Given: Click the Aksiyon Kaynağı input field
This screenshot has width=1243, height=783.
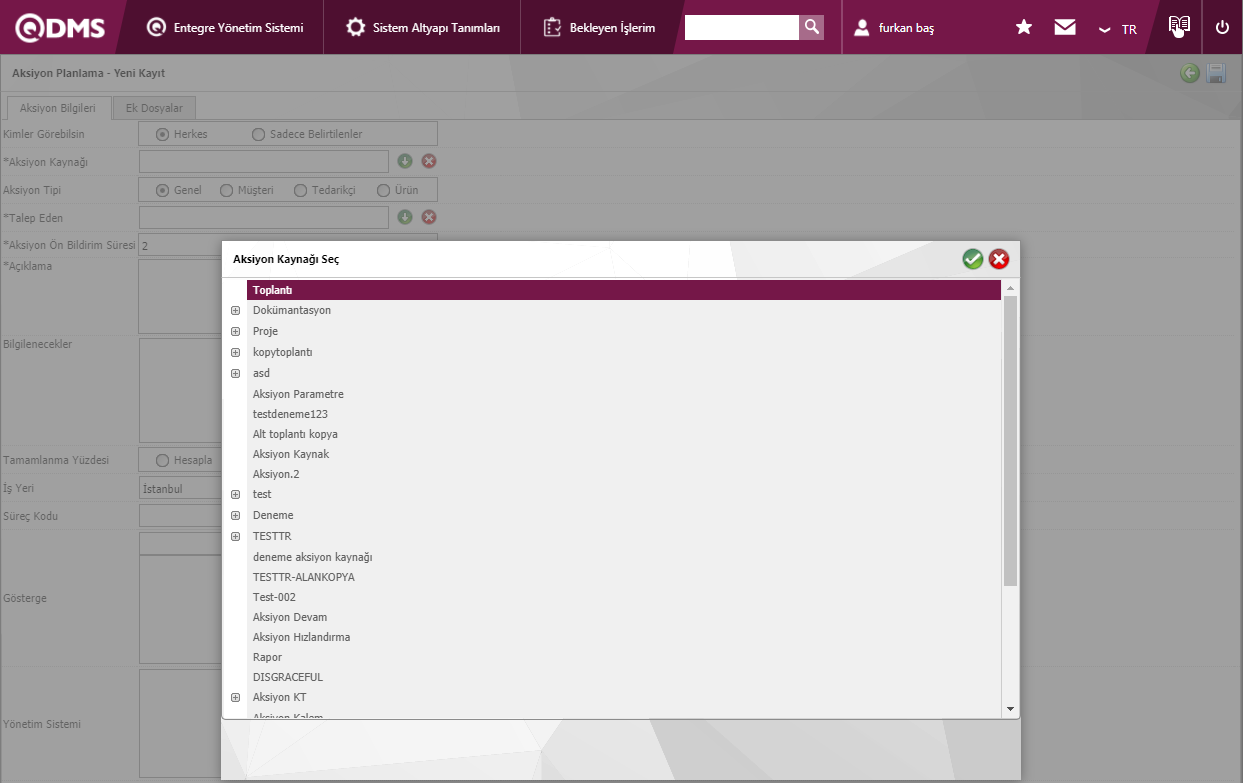Looking at the screenshot, I should point(264,161).
